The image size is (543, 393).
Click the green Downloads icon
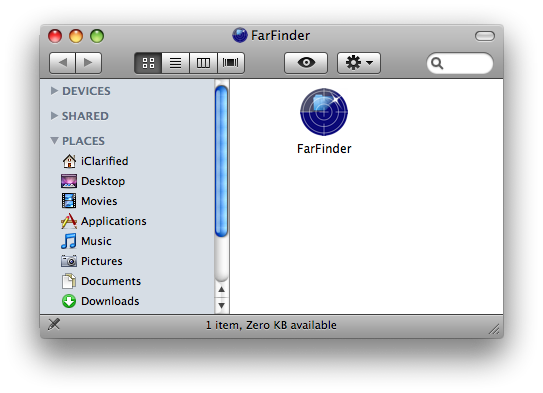(69, 301)
